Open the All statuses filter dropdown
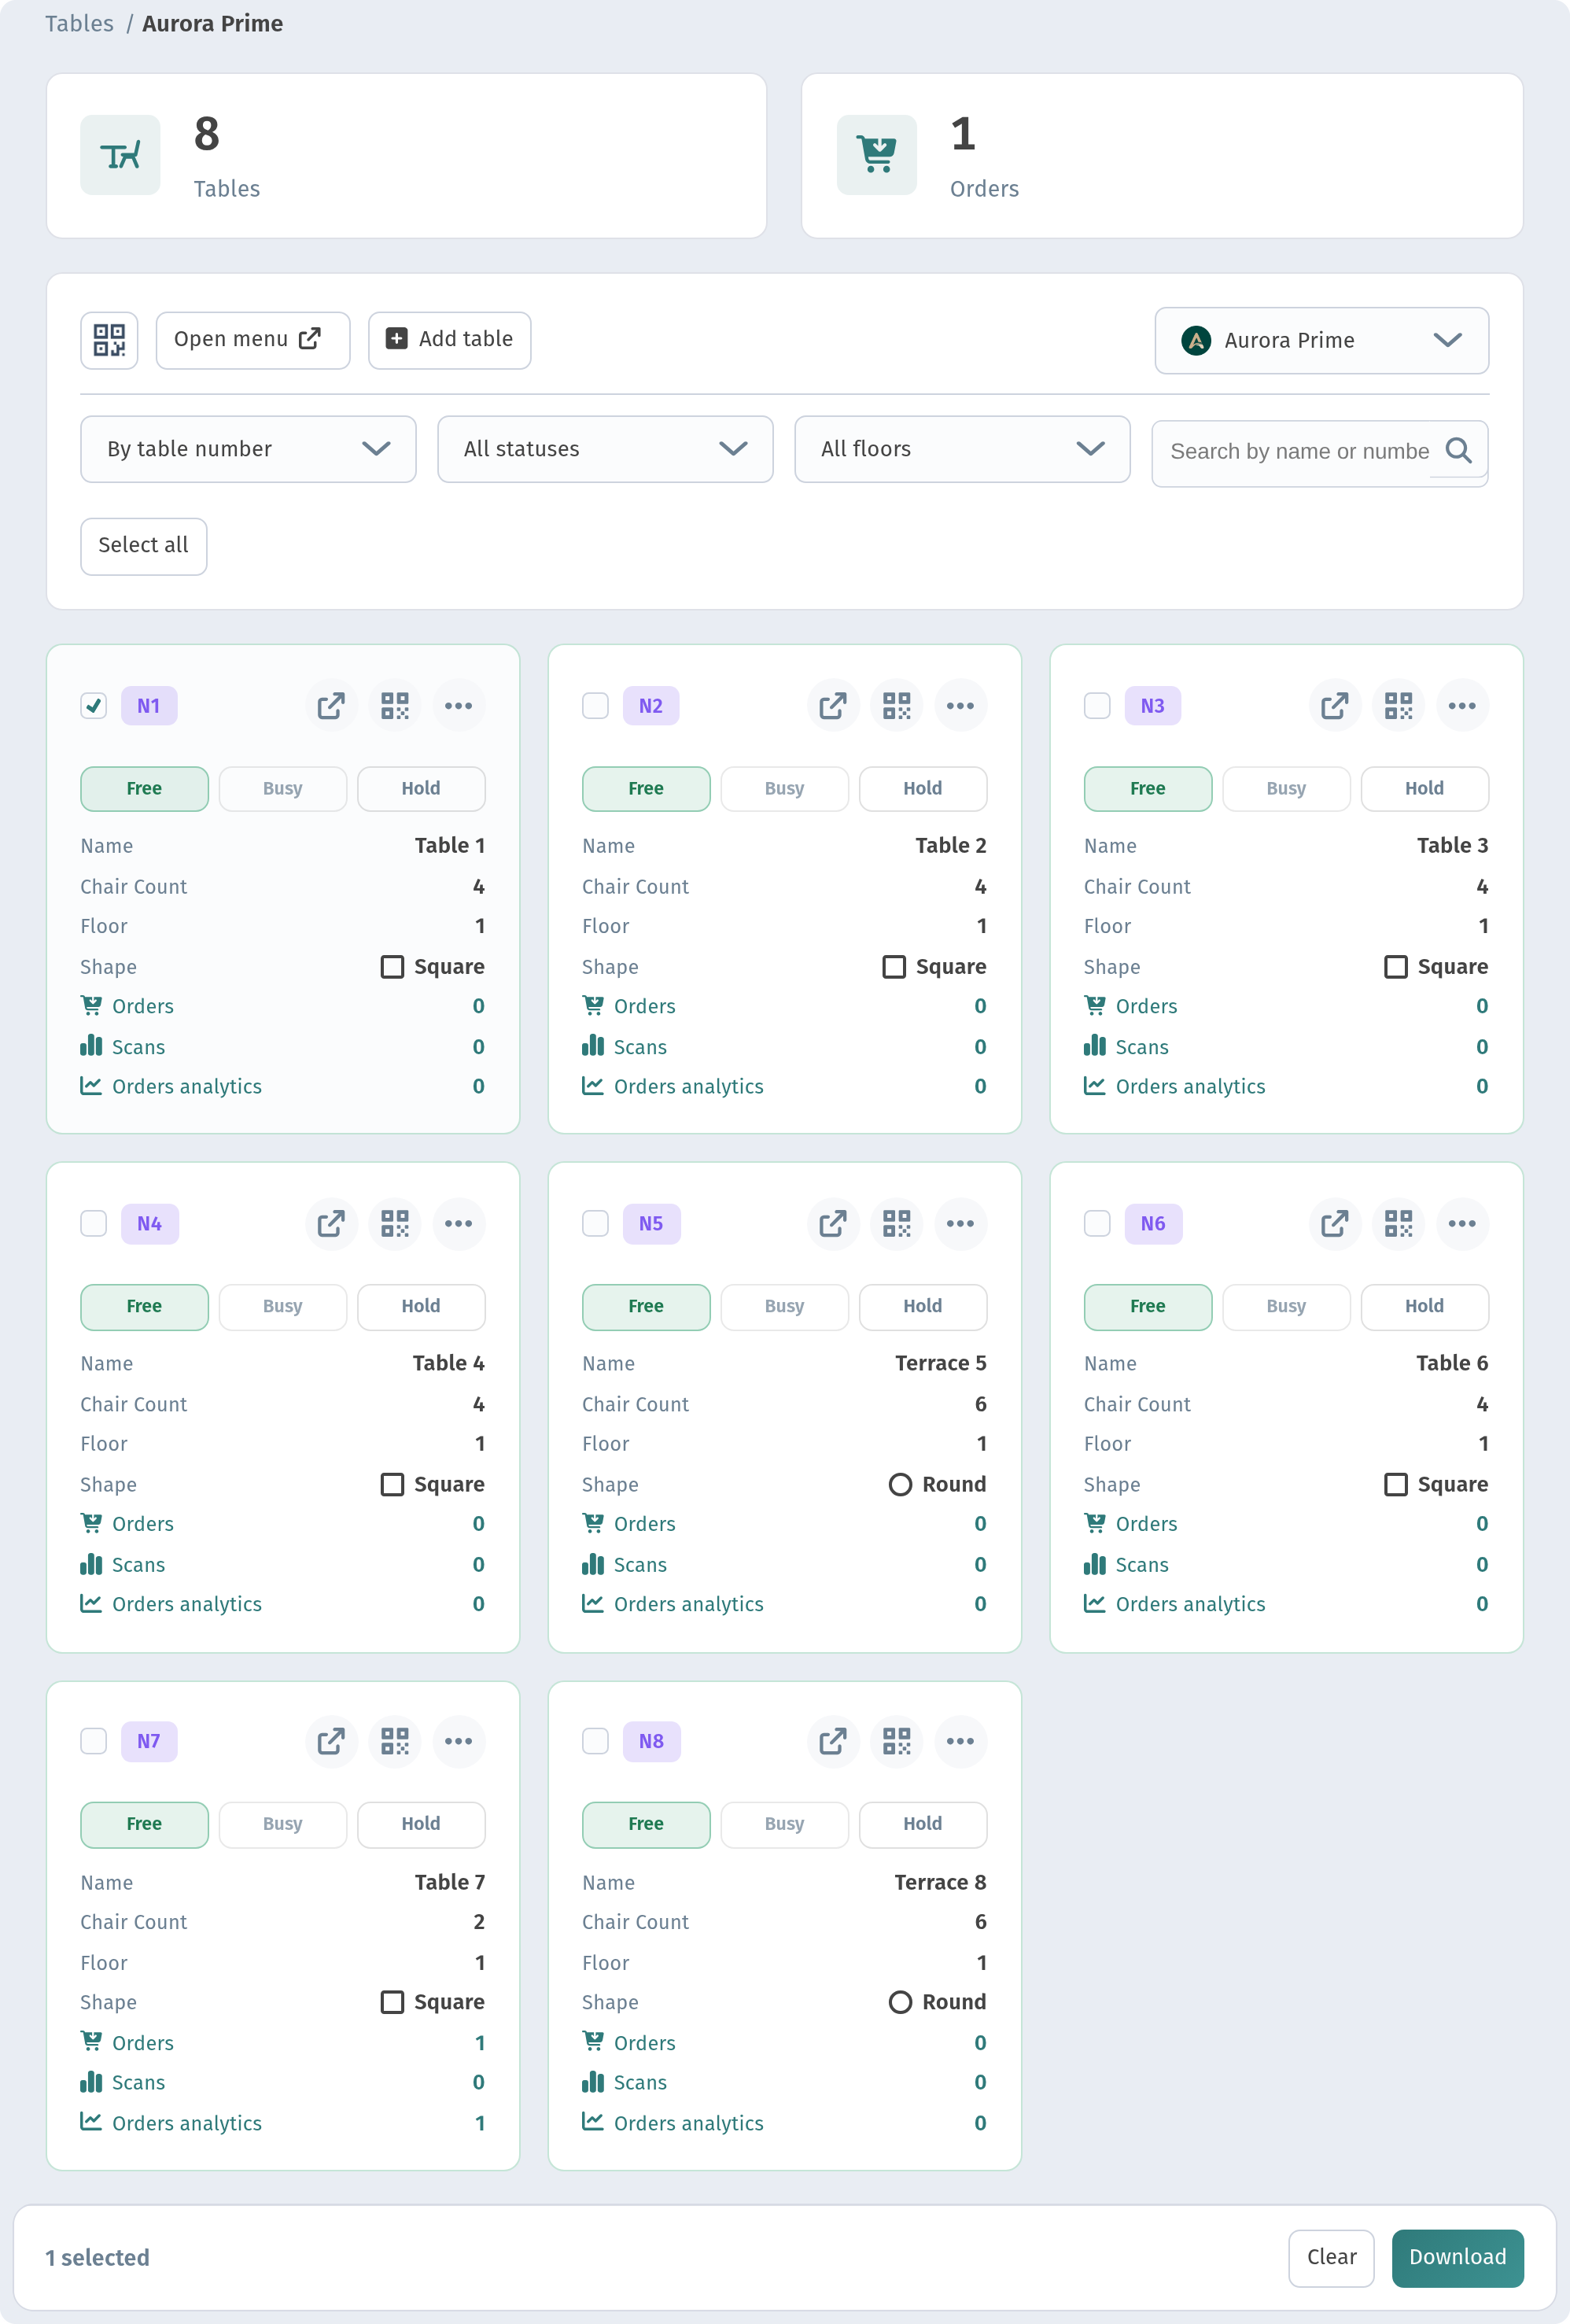This screenshot has height=2324, width=1570. tap(605, 450)
